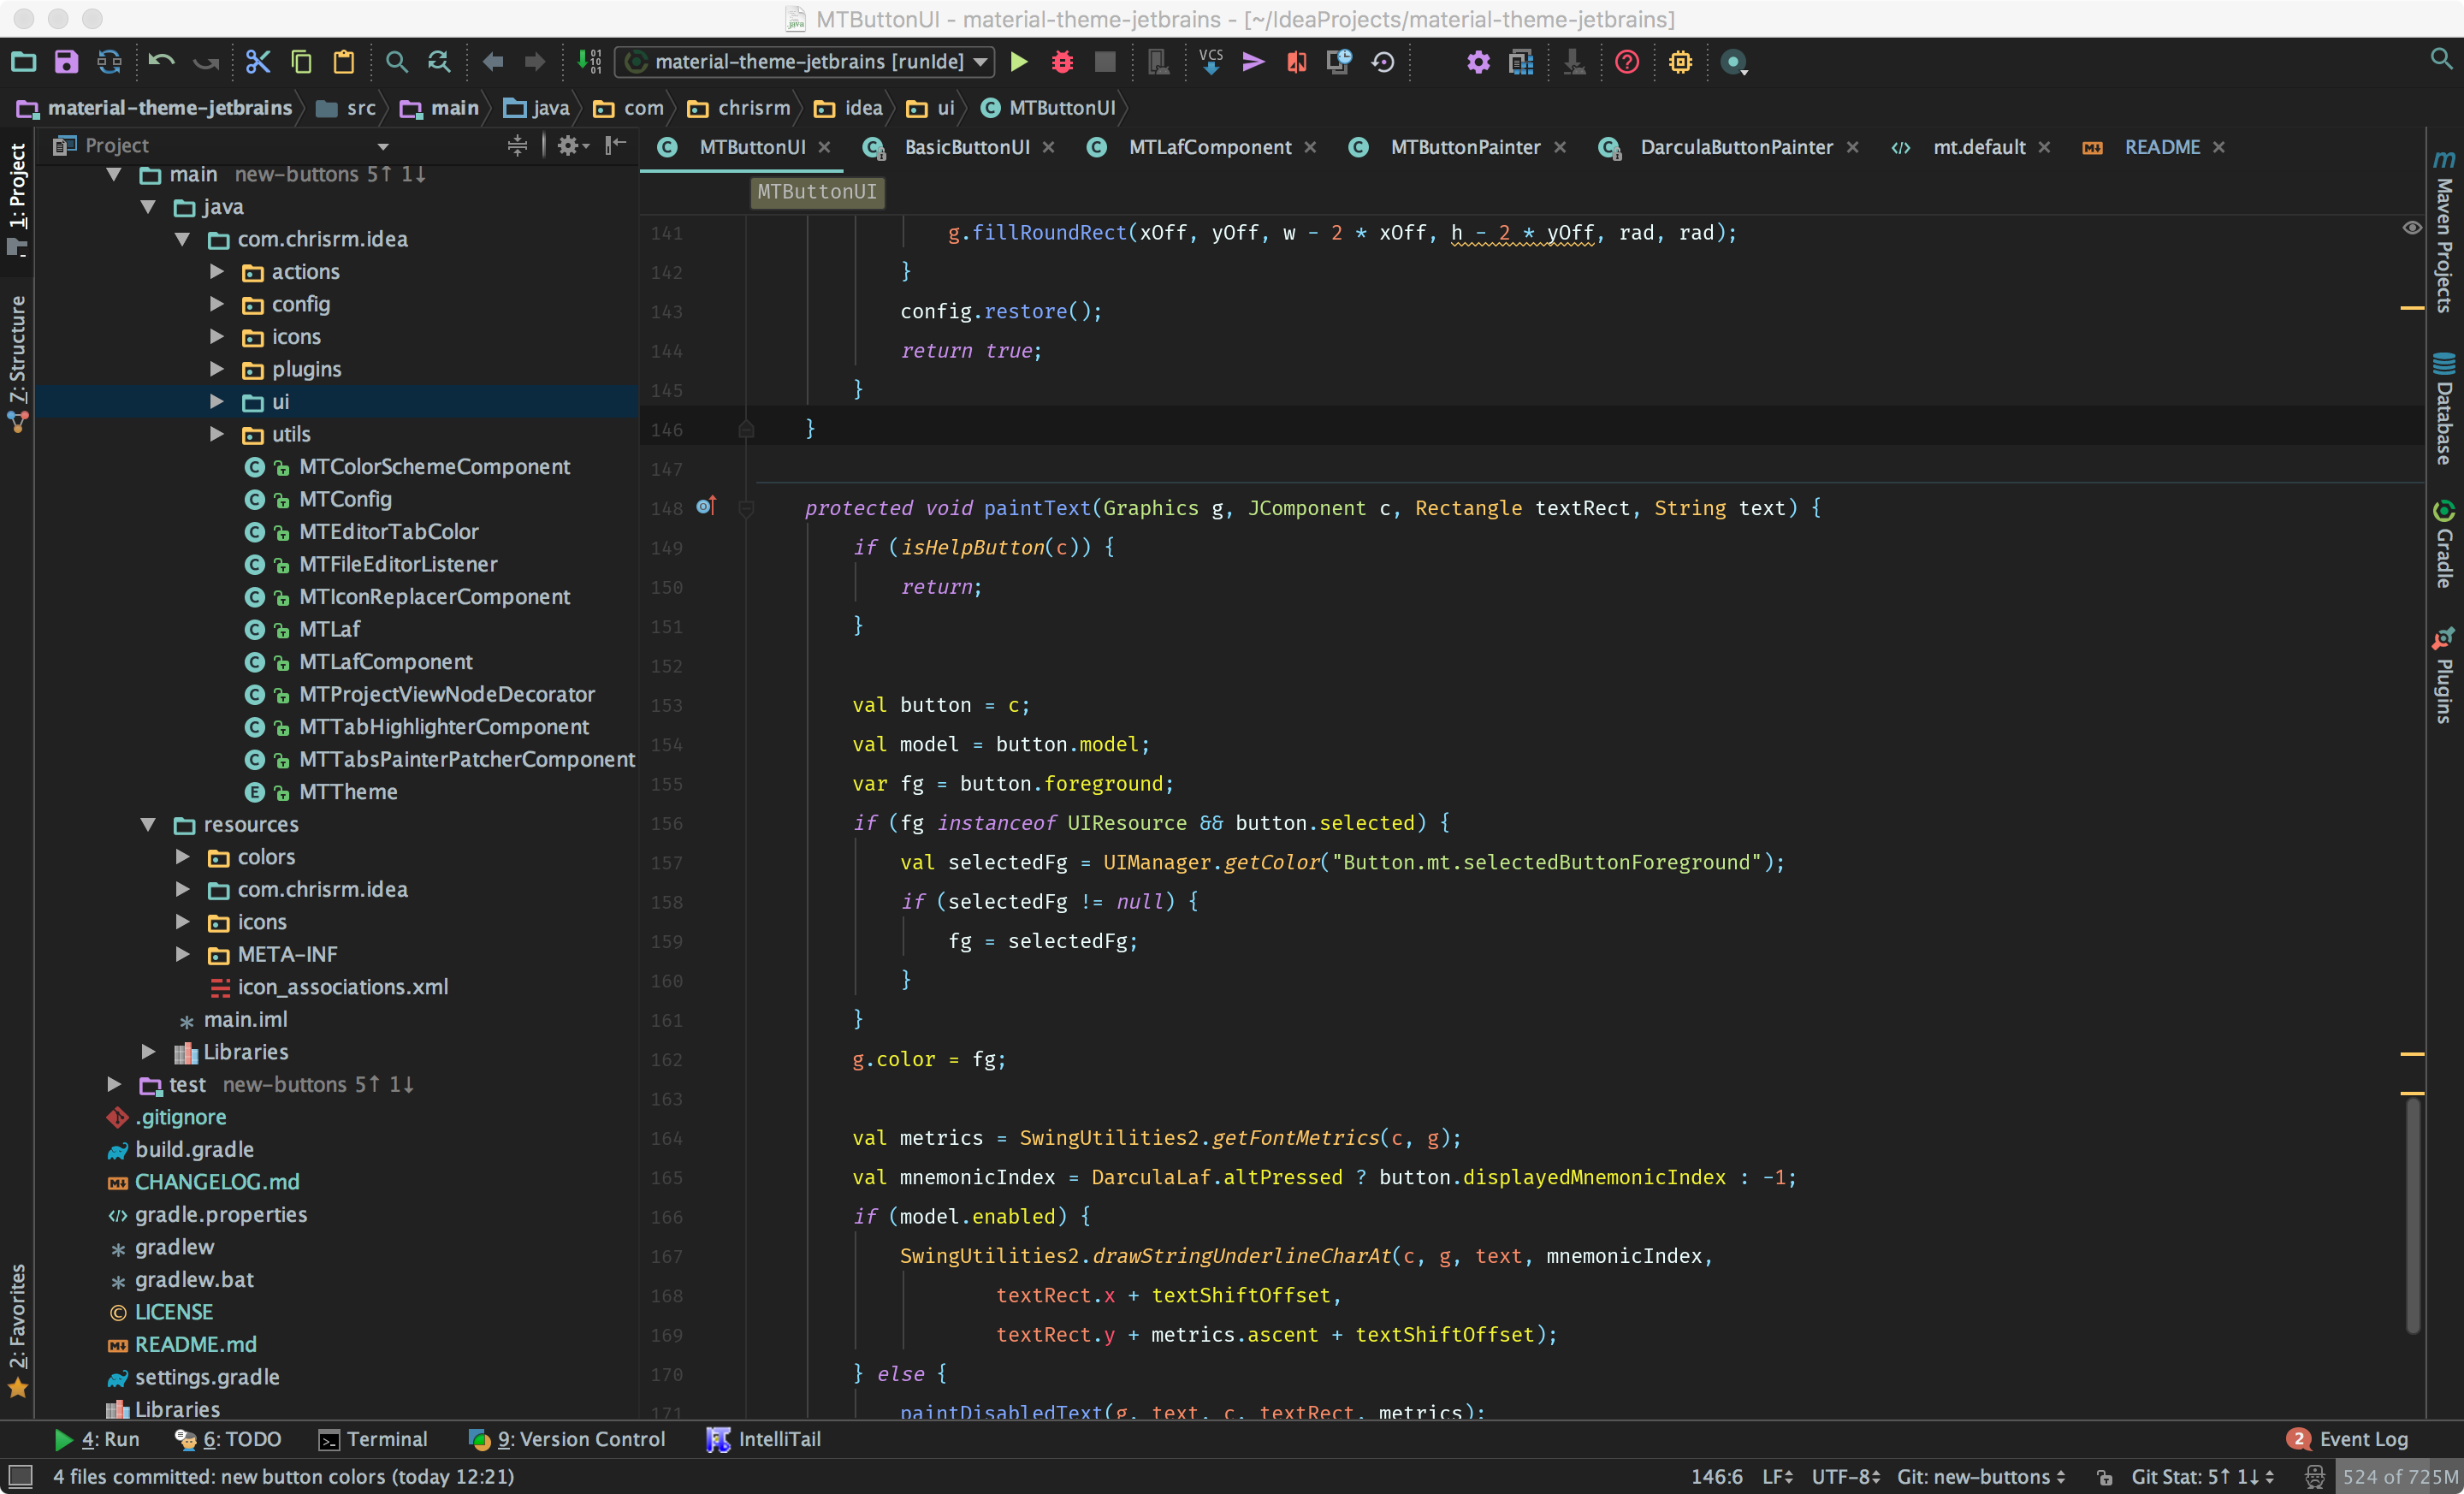Viewport: 2464px width, 1494px height.
Task: Toggle the Database side panel
Action: point(2443,410)
